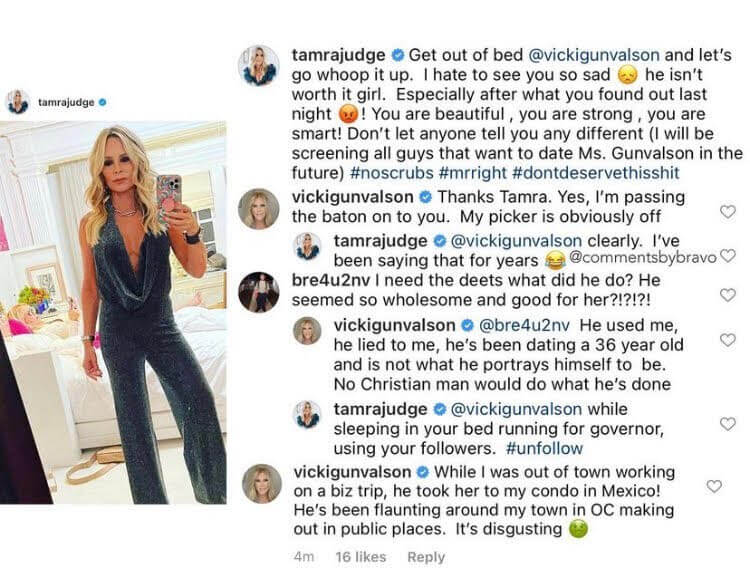Click Reply under the last comment
Viewport: 750px width, 568px height.
click(x=426, y=557)
